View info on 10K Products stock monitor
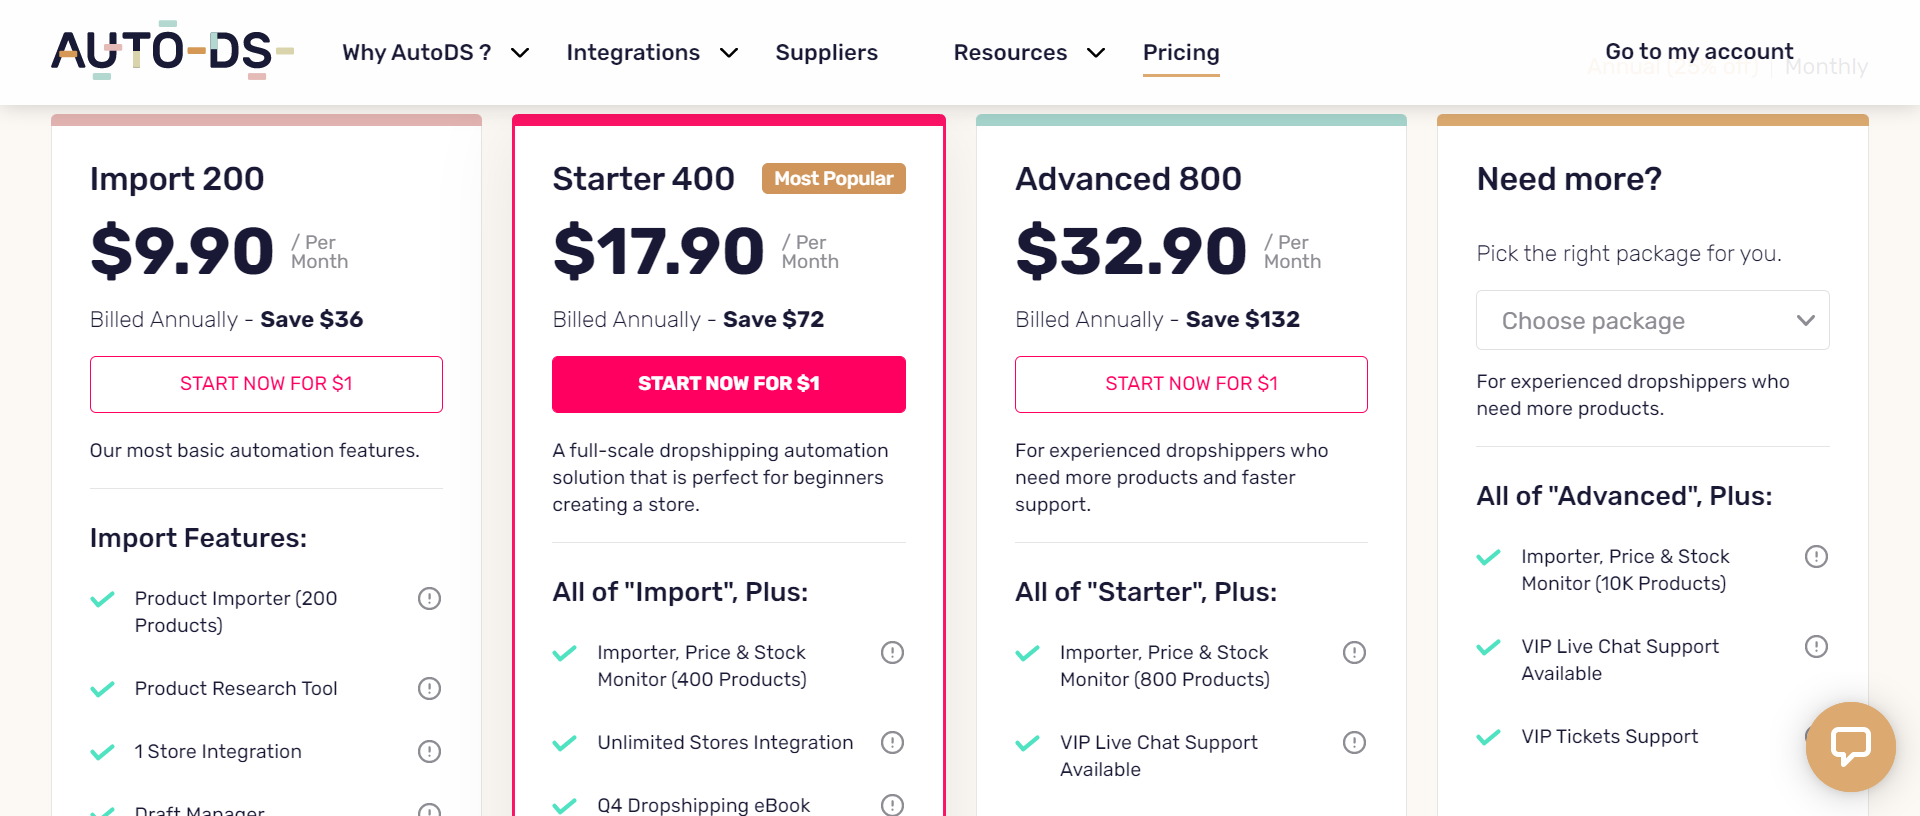Viewport: 1920px width, 816px height. coord(1817,557)
